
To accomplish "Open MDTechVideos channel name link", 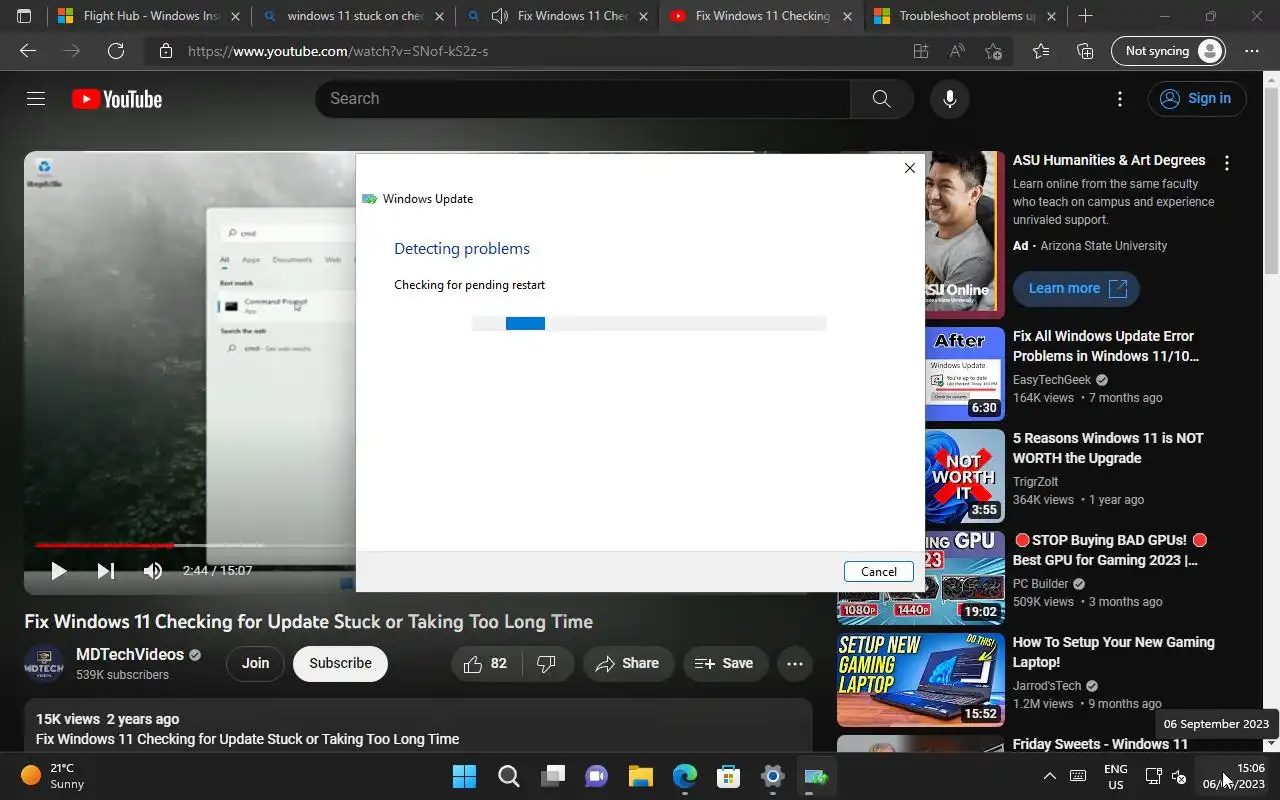I will (130, 654).
